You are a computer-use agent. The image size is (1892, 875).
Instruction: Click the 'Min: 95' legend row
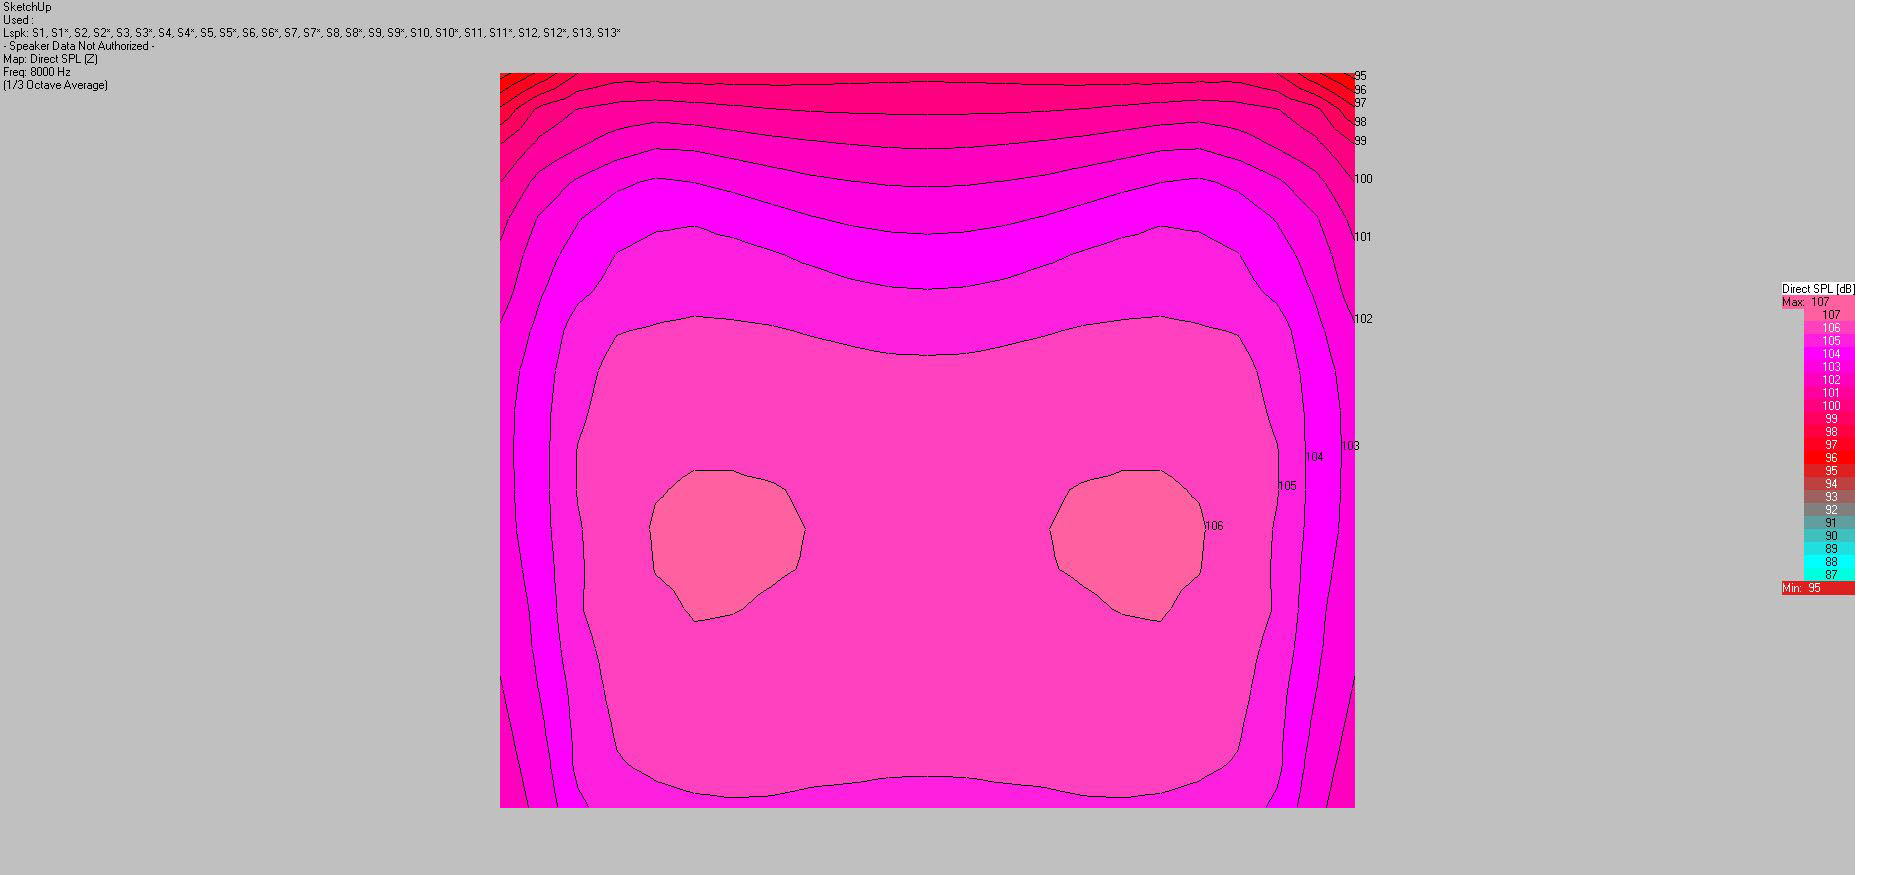[1818, 588]
